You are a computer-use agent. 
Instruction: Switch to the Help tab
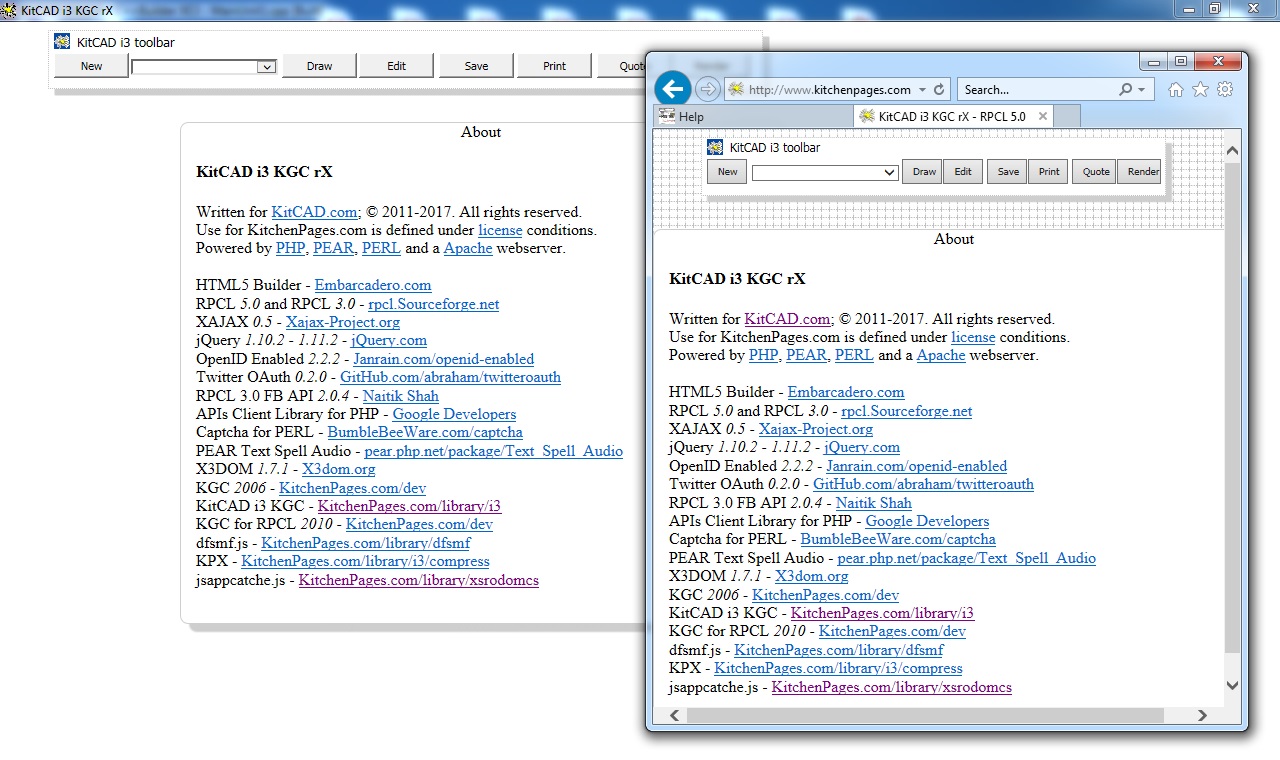[x=753, y=117]
